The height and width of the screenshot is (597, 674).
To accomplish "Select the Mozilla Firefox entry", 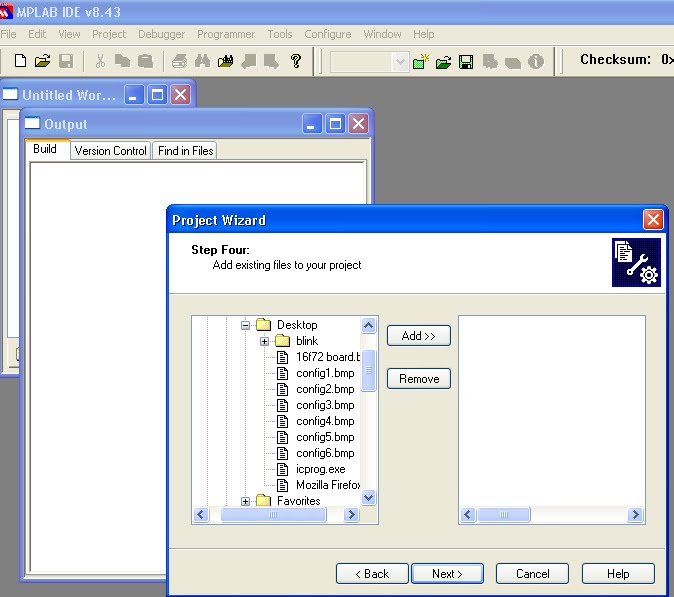I will pyautogui.click(x=328, y=485).
